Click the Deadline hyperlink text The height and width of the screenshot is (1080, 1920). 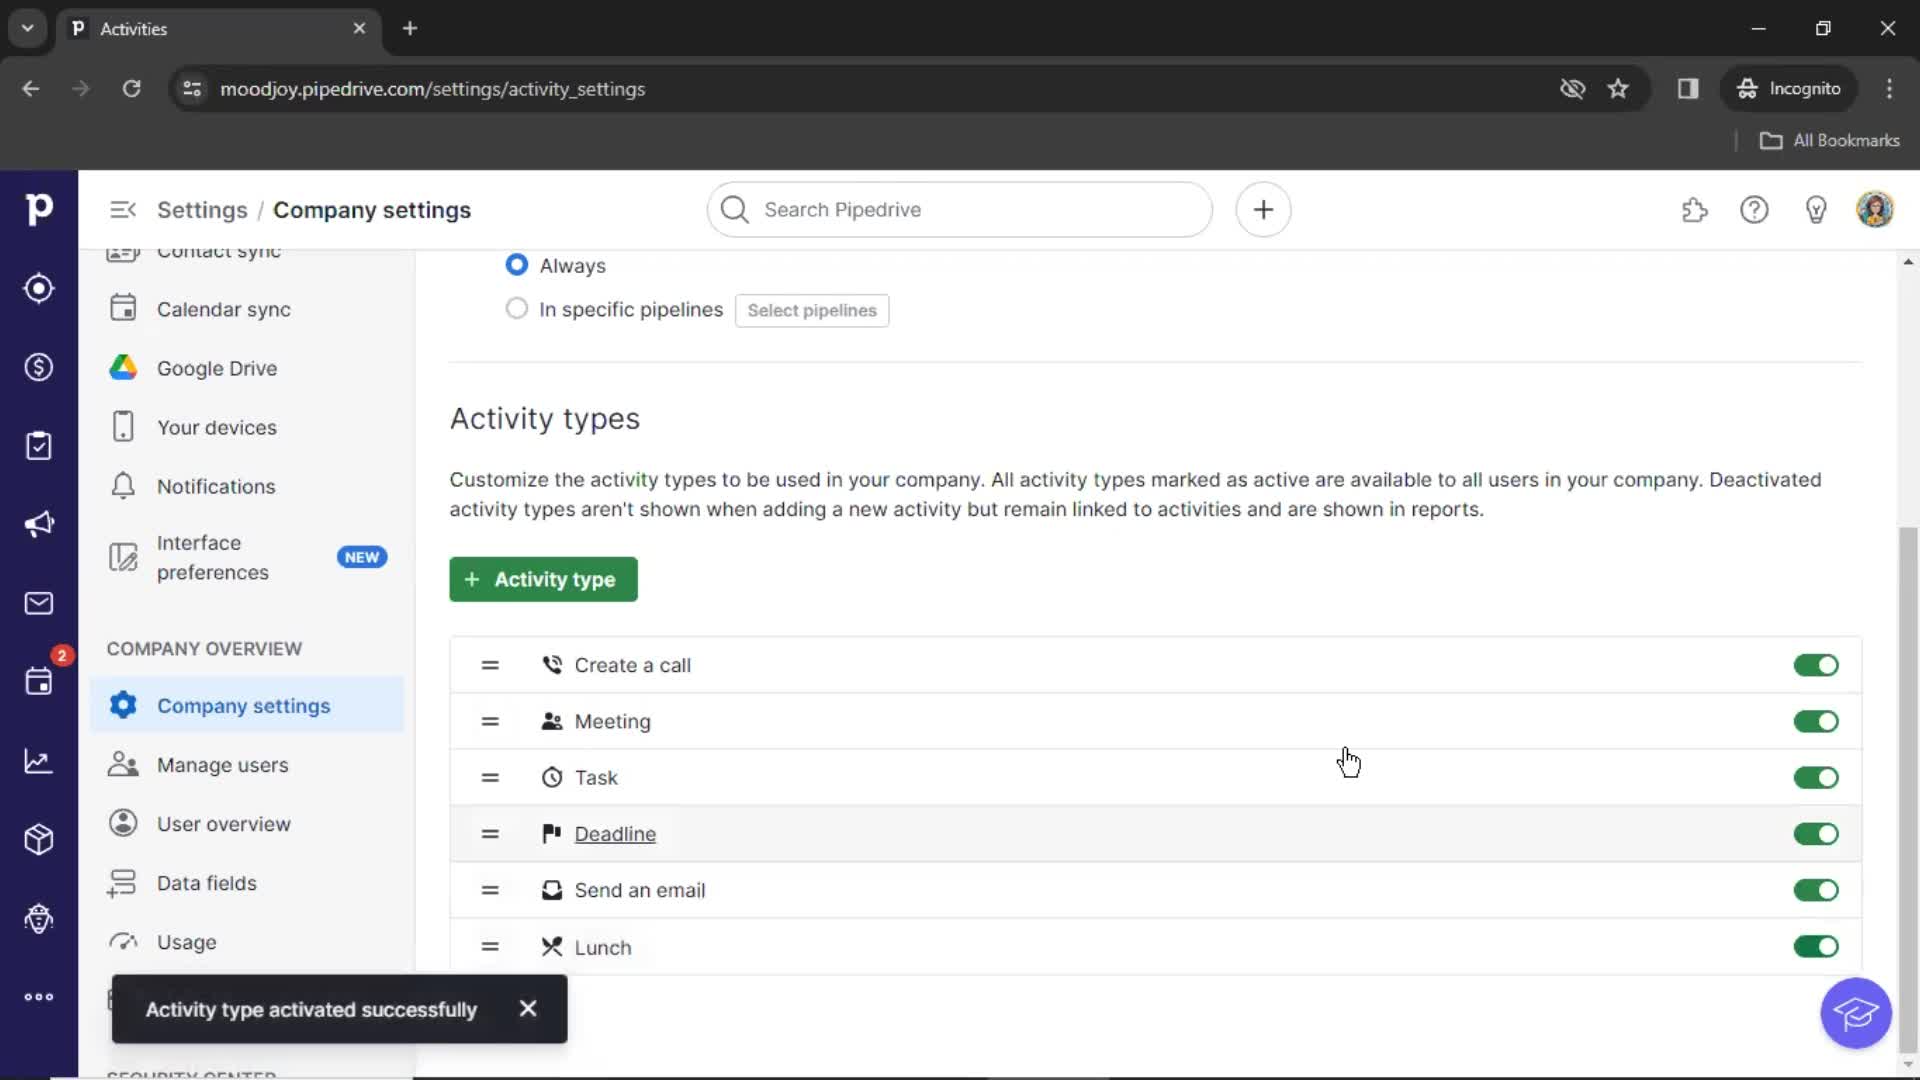(x=615, y=833)
